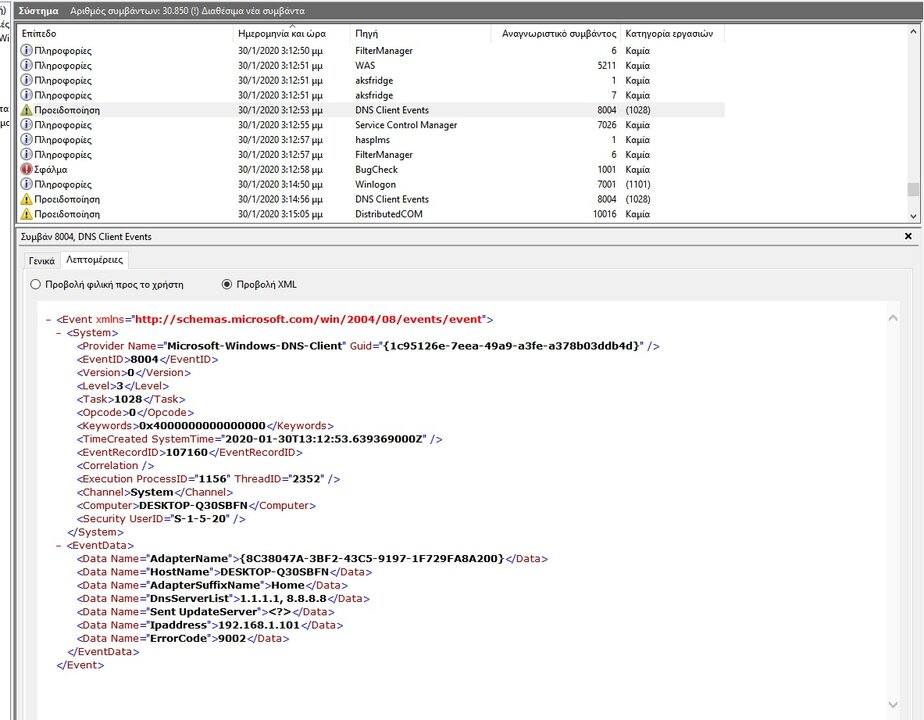
Task: Collapse the System XML node
Action: (59, 333)
